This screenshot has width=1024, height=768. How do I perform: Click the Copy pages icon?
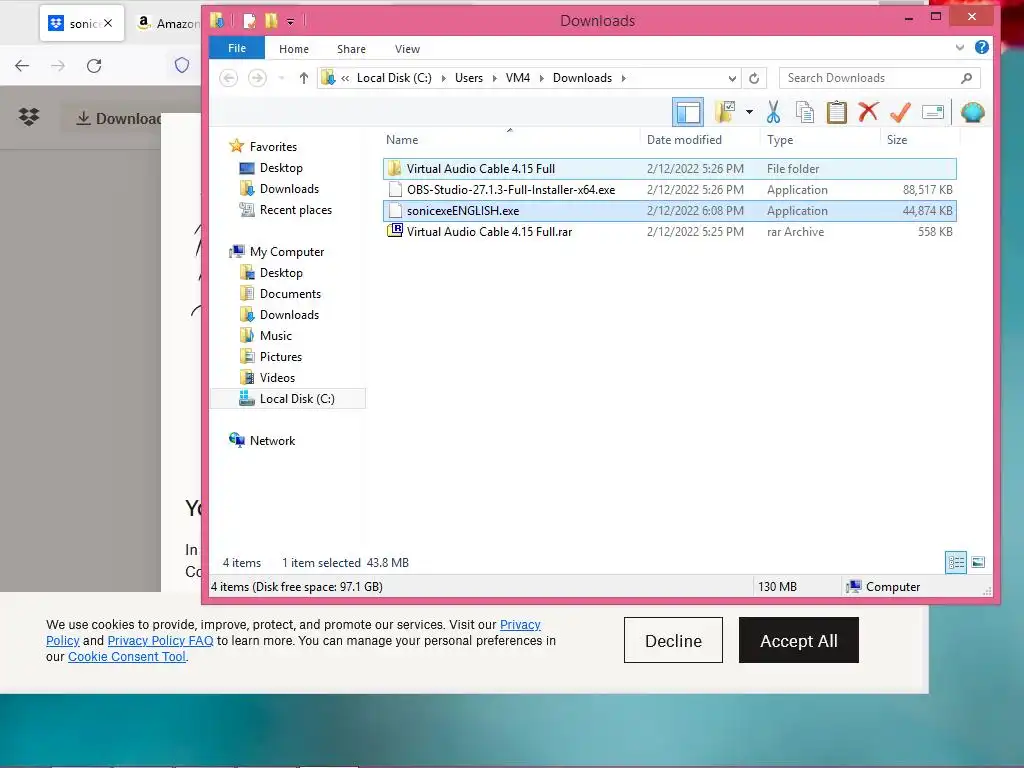pos(805,112)
